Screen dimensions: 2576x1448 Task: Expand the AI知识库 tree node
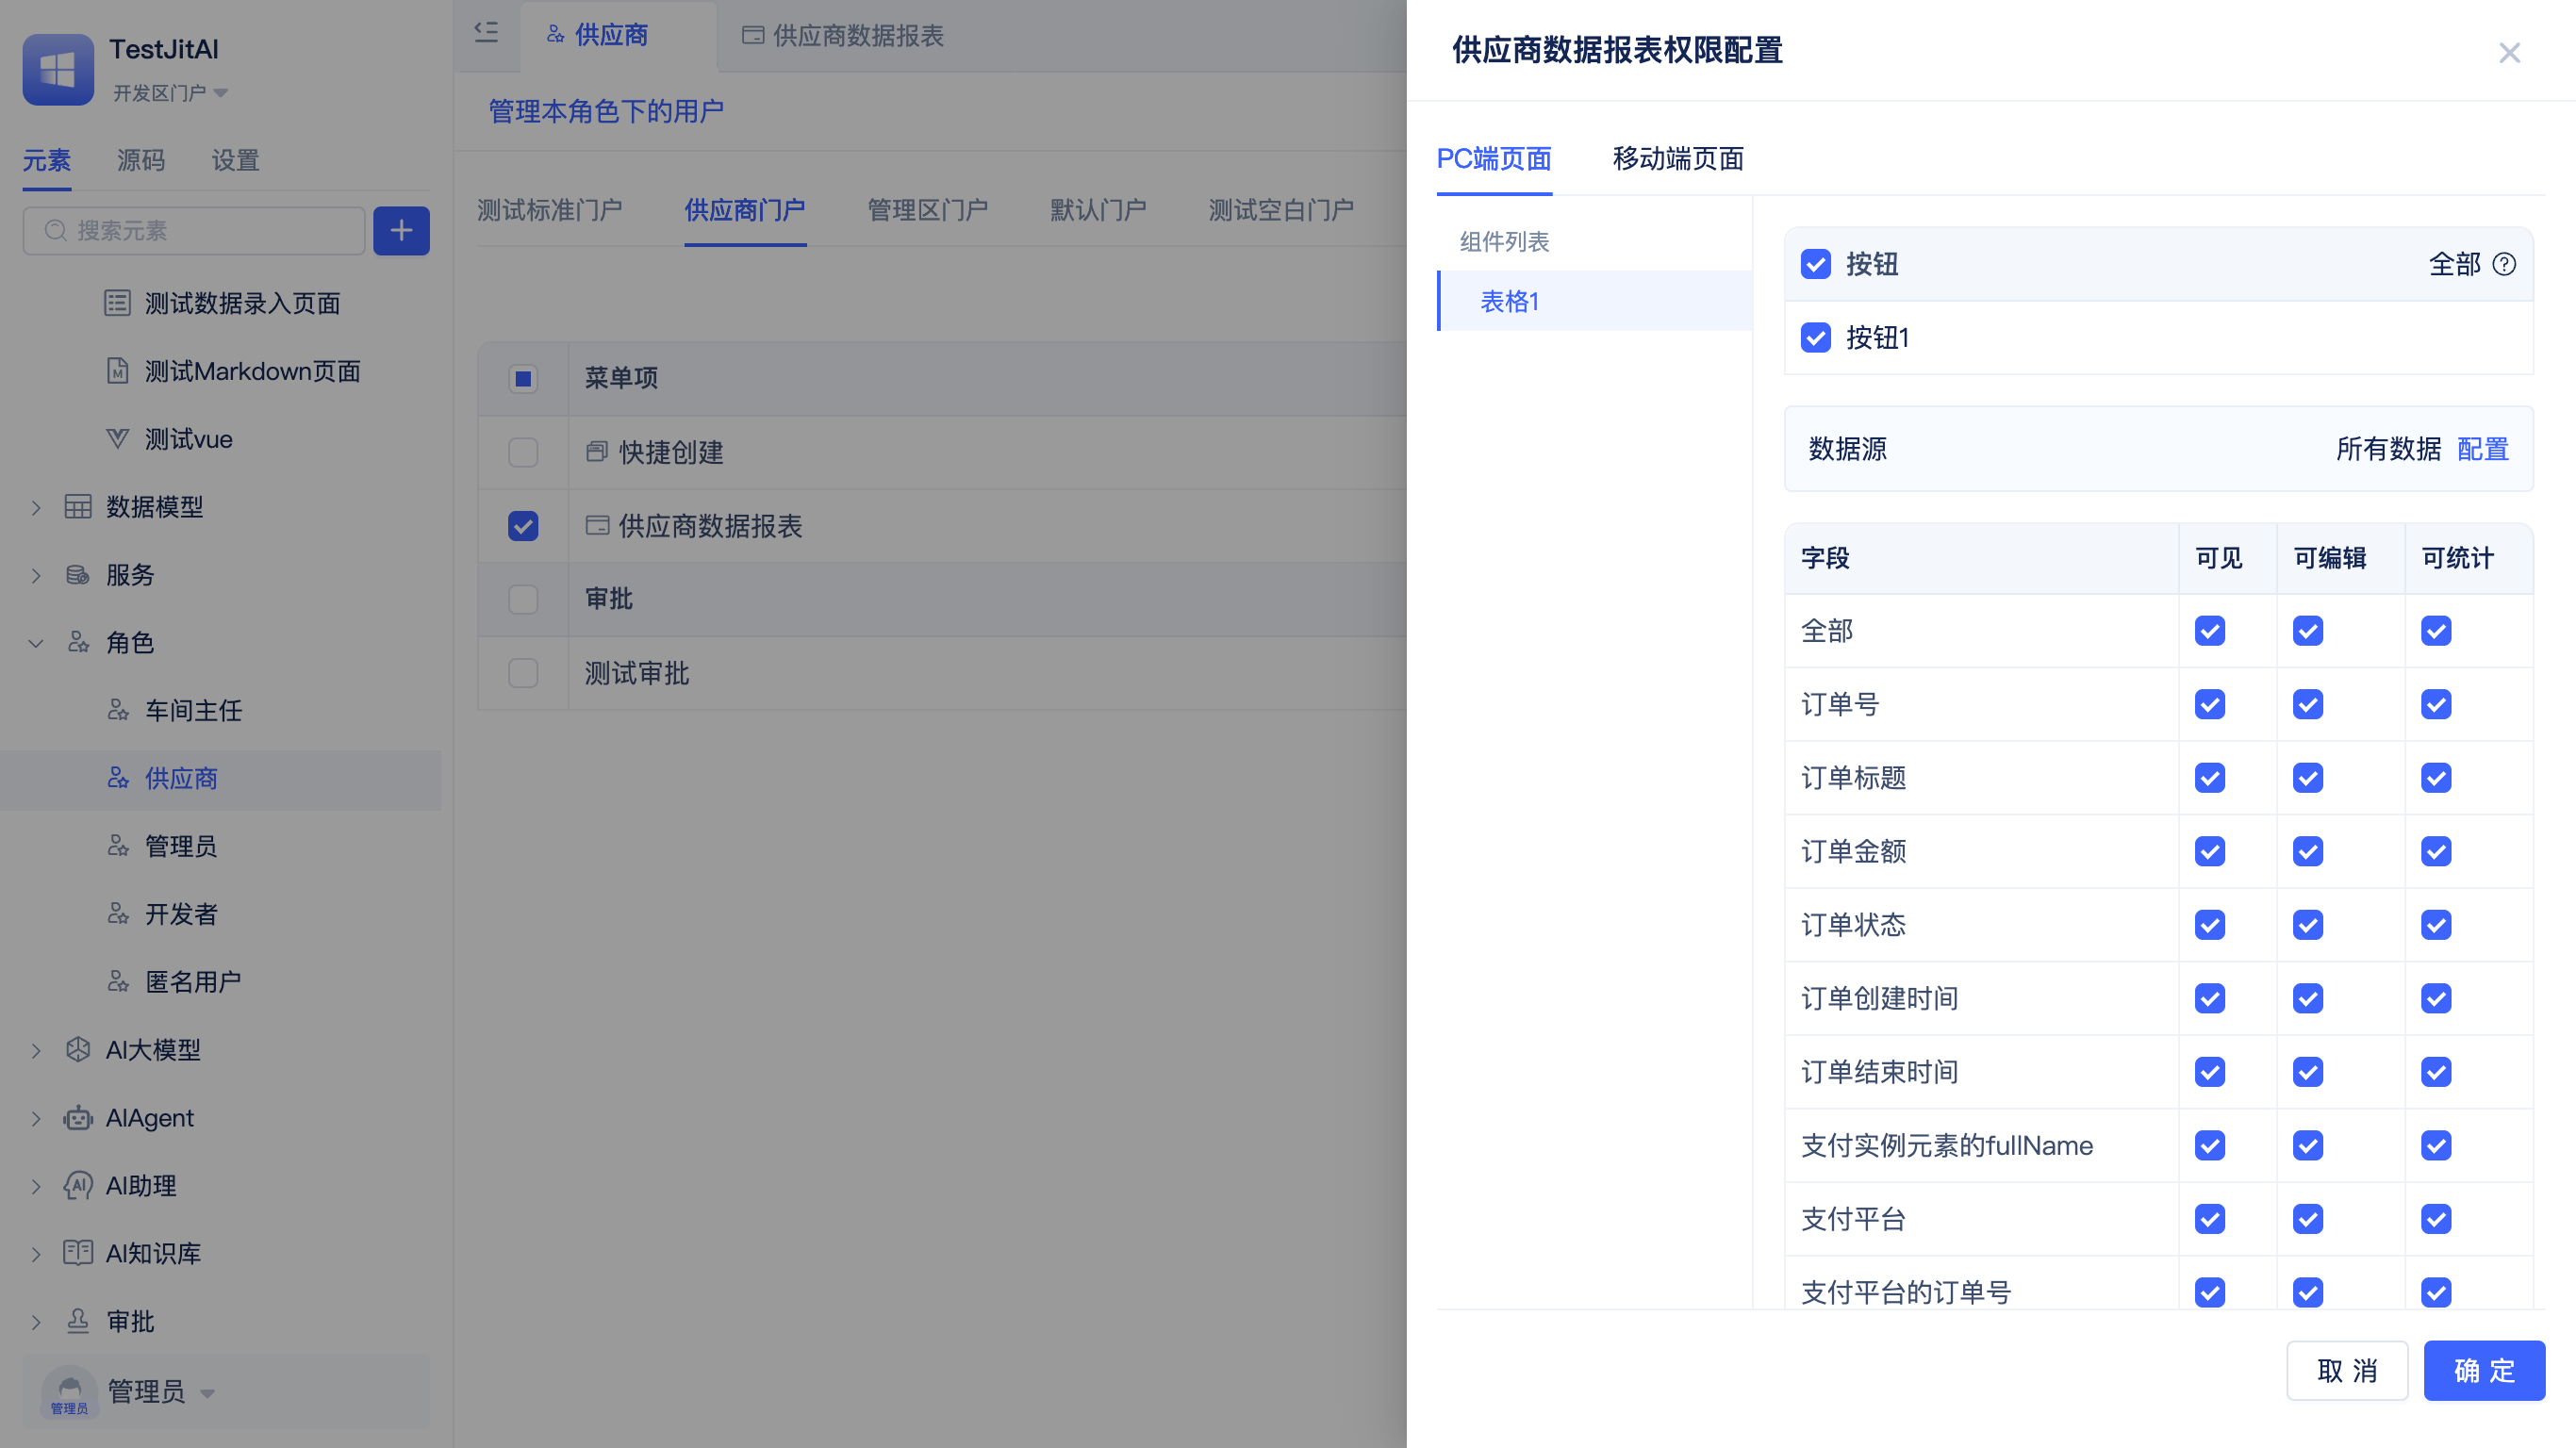(36, 1254)
